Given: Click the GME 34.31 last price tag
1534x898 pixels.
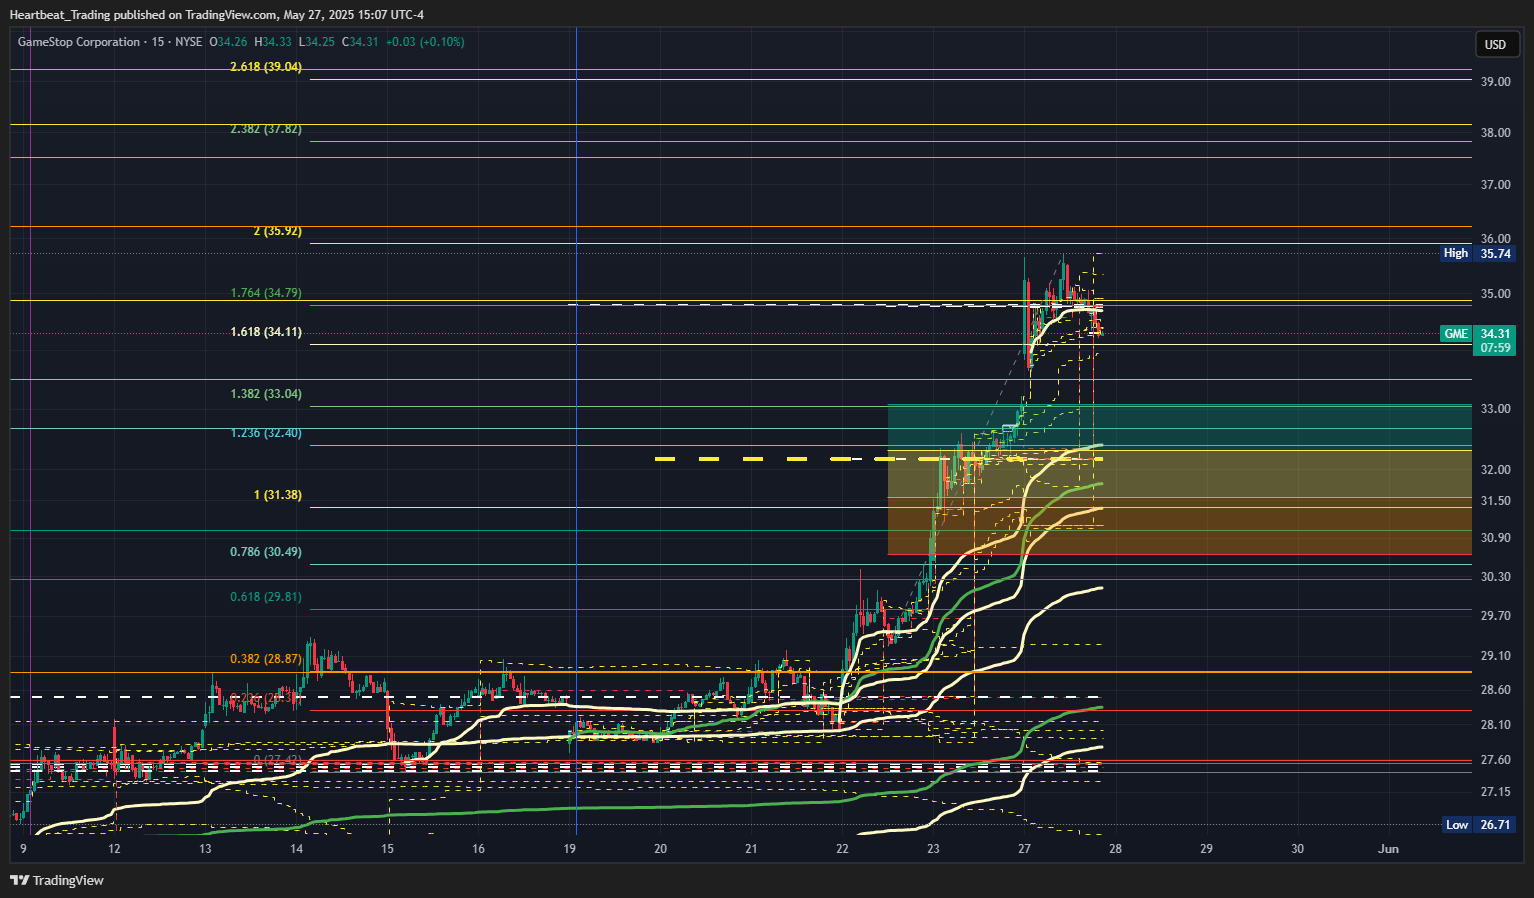Looking at the screenshot, I should [1478, 340].
